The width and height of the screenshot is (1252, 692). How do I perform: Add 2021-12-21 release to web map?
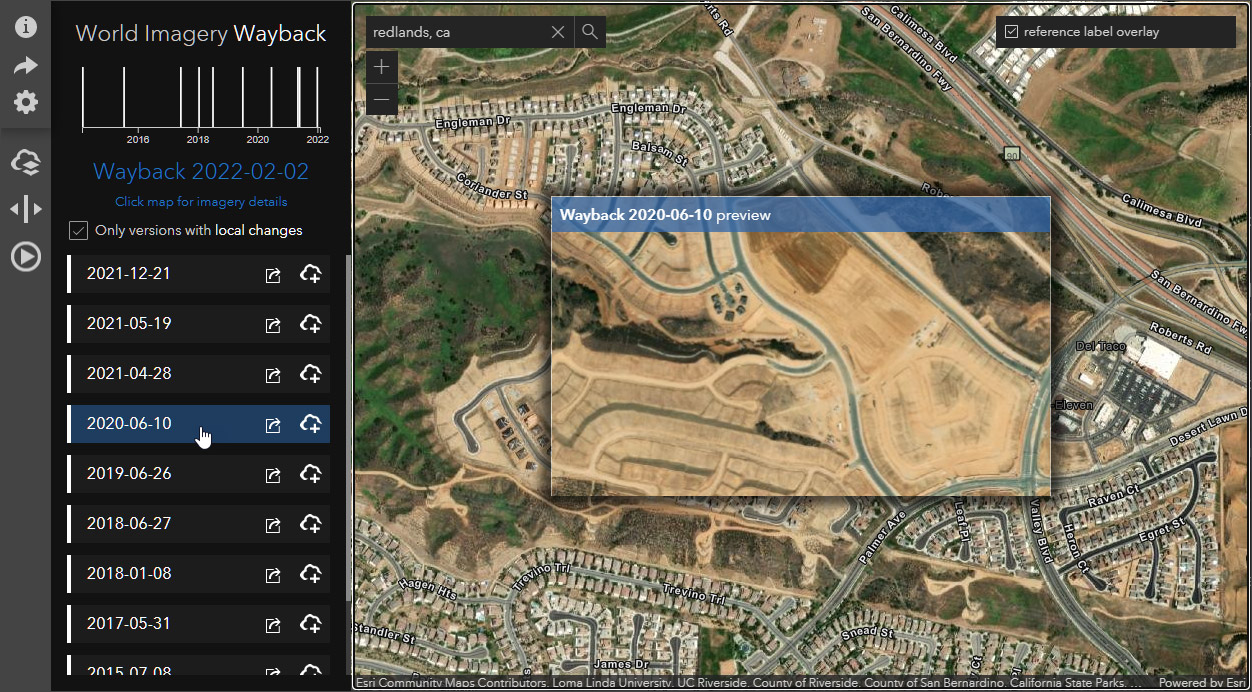pos(311,274)
